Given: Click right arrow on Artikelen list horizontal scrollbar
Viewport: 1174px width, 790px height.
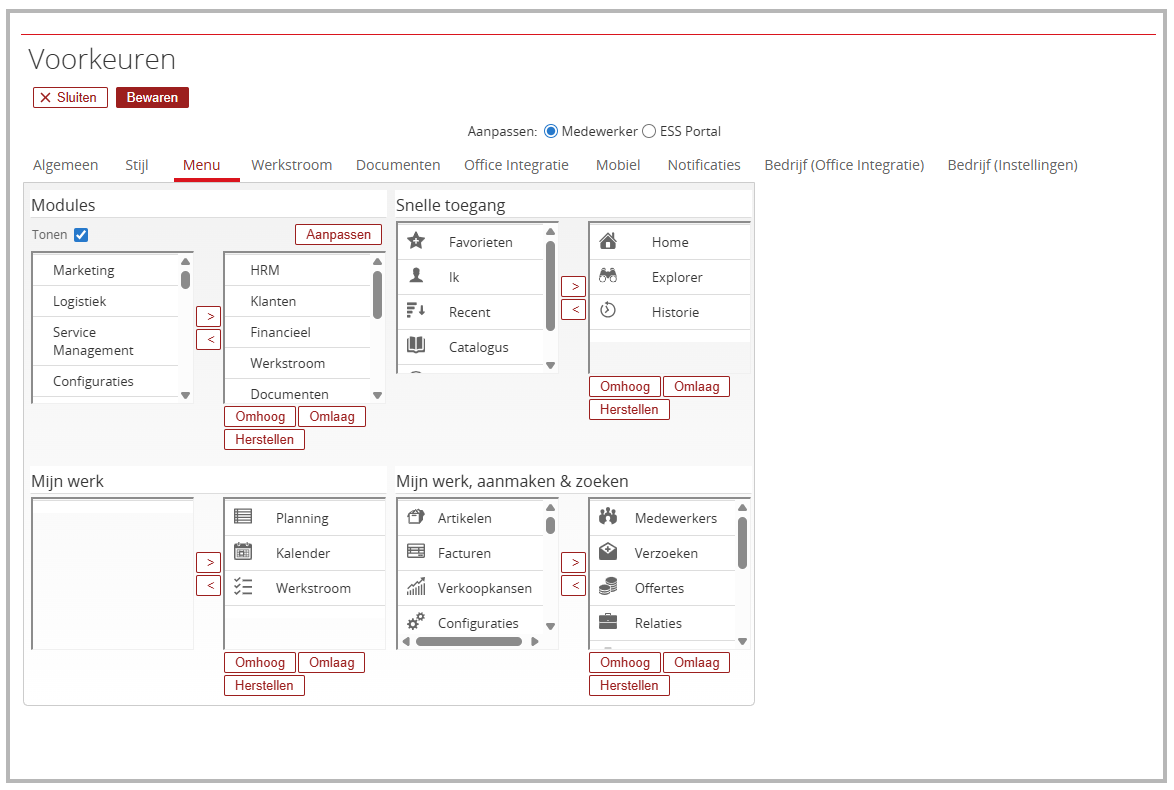Looking at the screenshot, I should [535, 642].
